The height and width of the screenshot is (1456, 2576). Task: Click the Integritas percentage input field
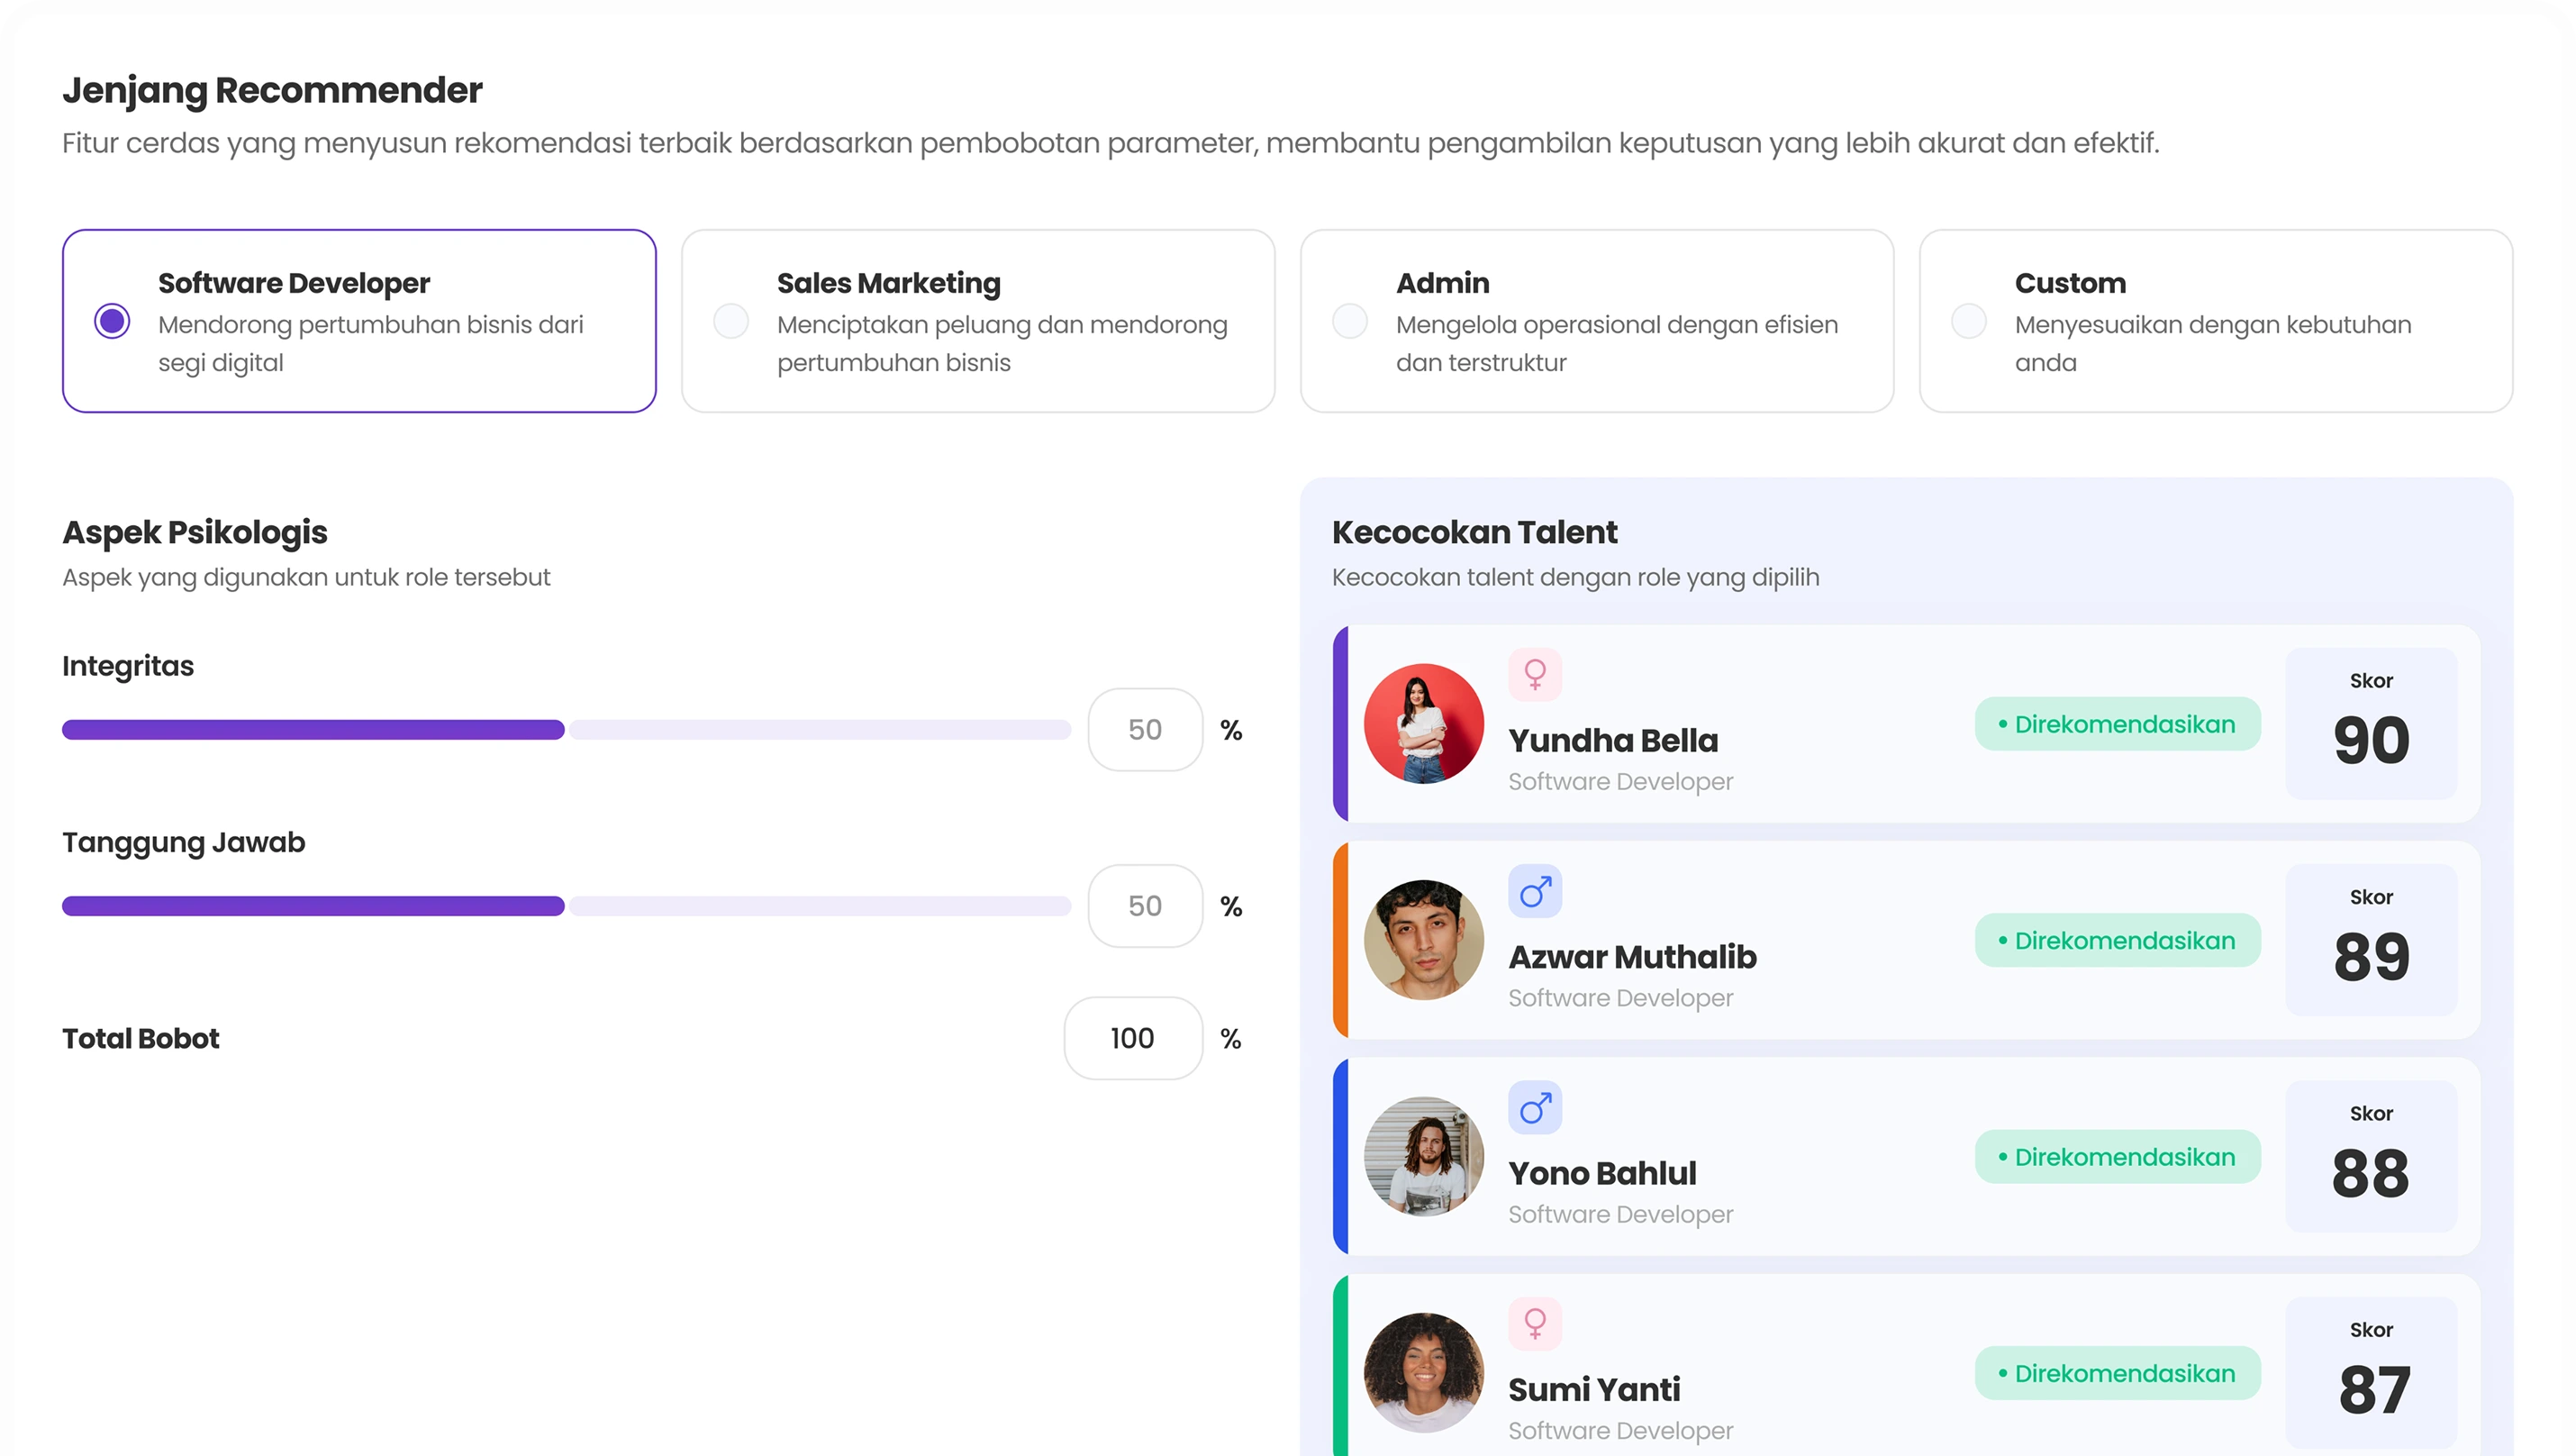click(x=1145, y=730)
